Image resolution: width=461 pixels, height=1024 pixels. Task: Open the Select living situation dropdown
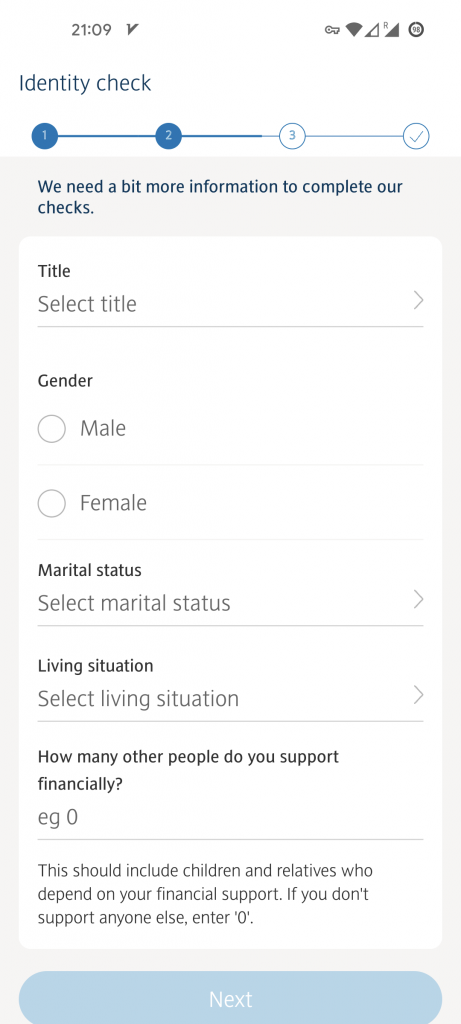click(230, 698)
